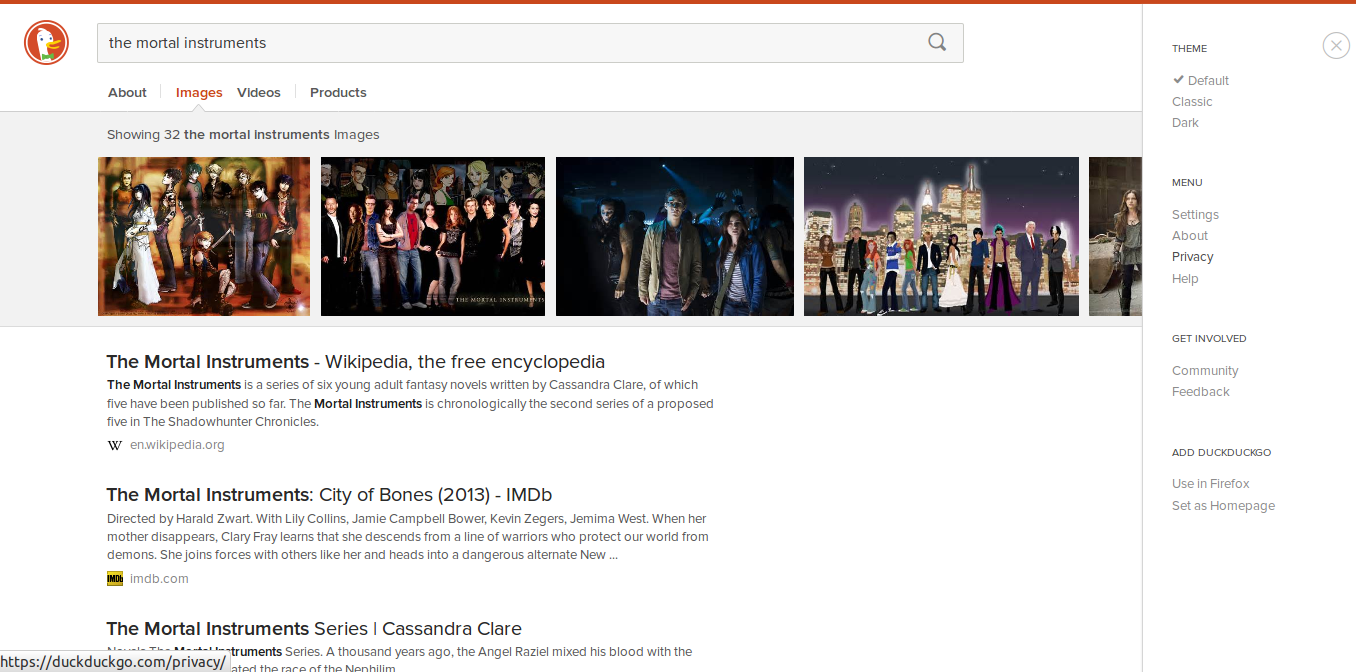Viewport: 1356px width, 672px height.
Task: Open the Wikipedia Mortal Instruments result title
Action: point(356,361)
